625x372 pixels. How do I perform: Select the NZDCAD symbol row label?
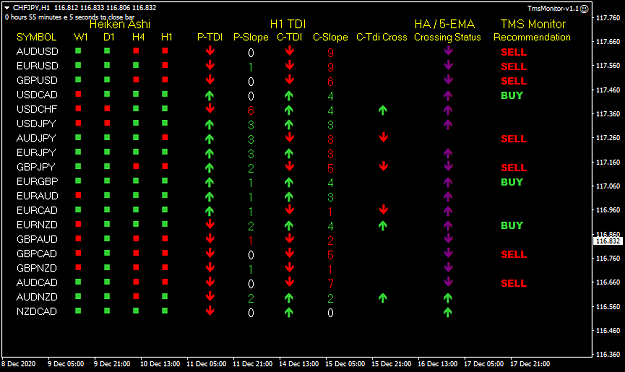click(x=36, y=311)
